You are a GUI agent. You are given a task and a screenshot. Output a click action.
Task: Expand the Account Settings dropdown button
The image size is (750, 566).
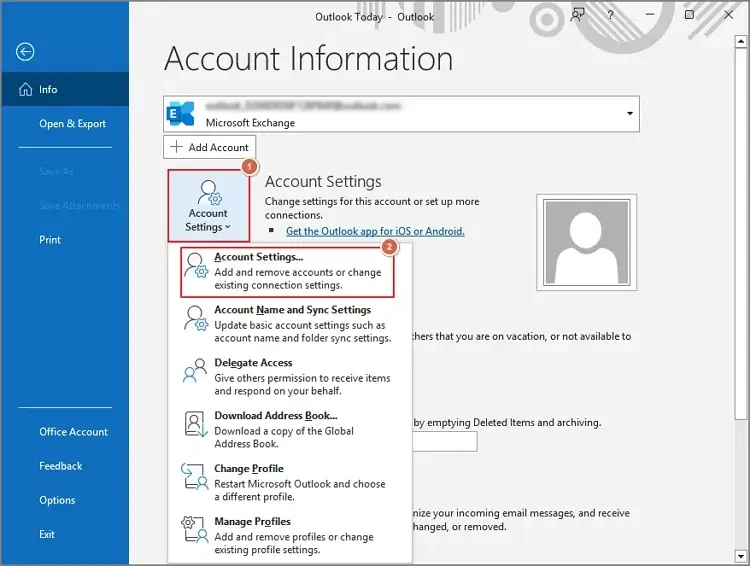(x=209, y=205)
